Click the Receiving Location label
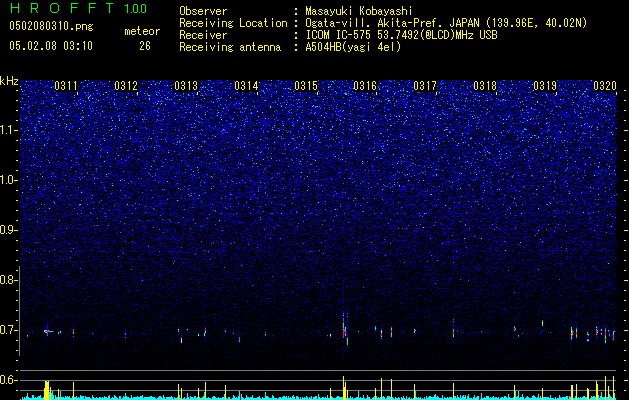 (233, 23)
